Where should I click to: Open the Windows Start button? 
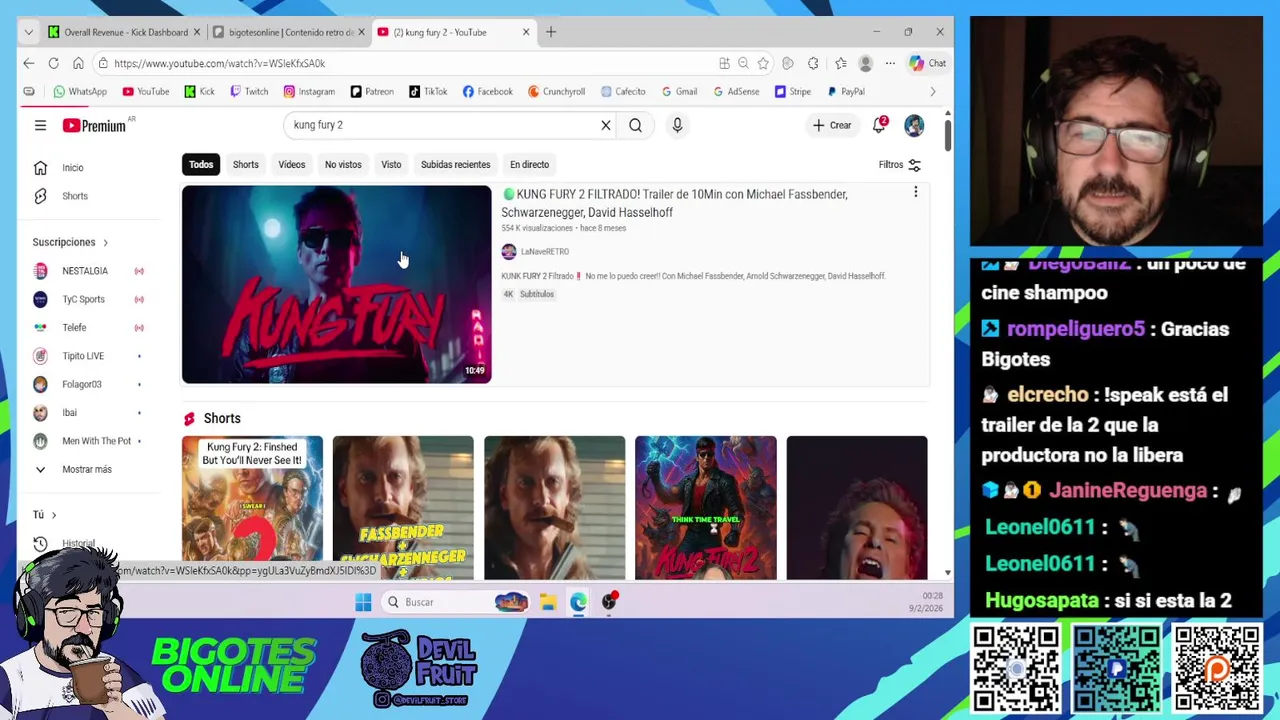[x=363, y=602]
